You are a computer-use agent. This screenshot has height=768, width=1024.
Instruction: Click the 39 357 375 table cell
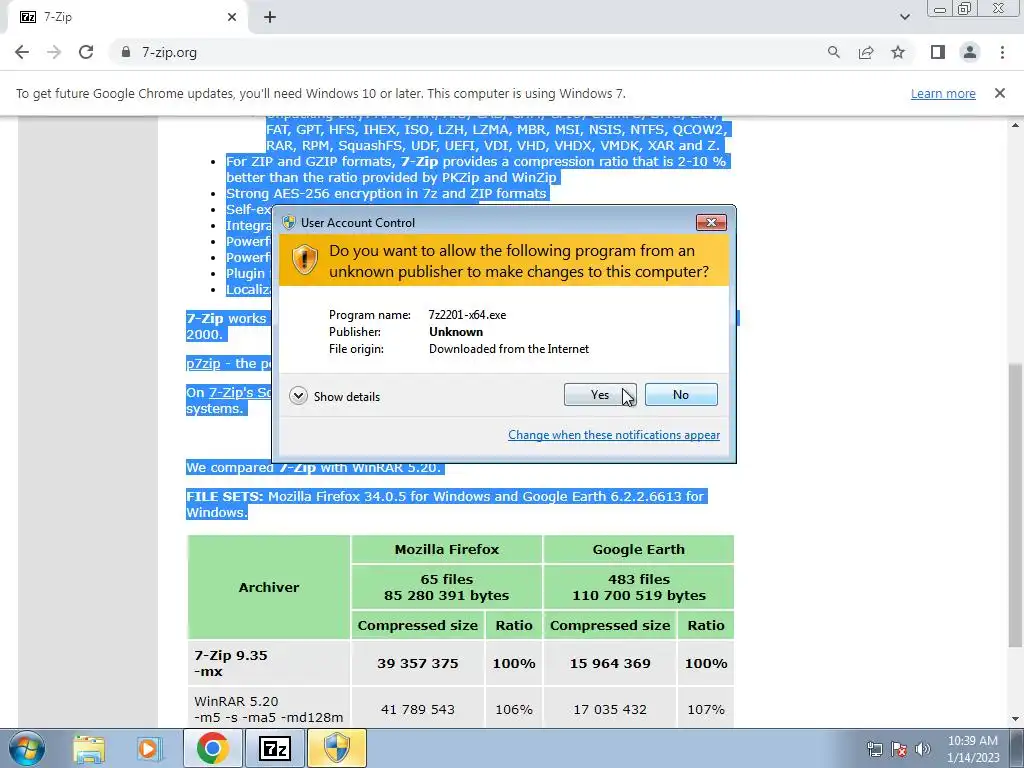(418, 663)
